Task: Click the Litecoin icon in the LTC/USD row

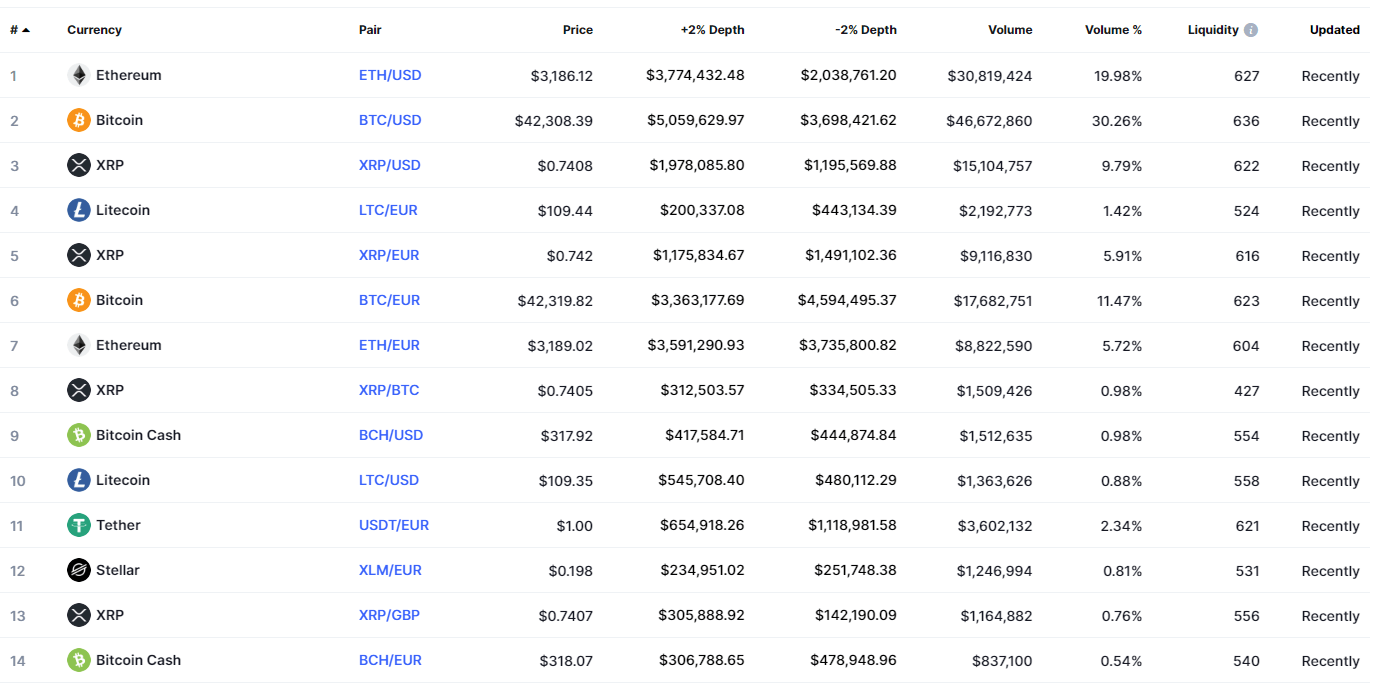Action: 78,480
